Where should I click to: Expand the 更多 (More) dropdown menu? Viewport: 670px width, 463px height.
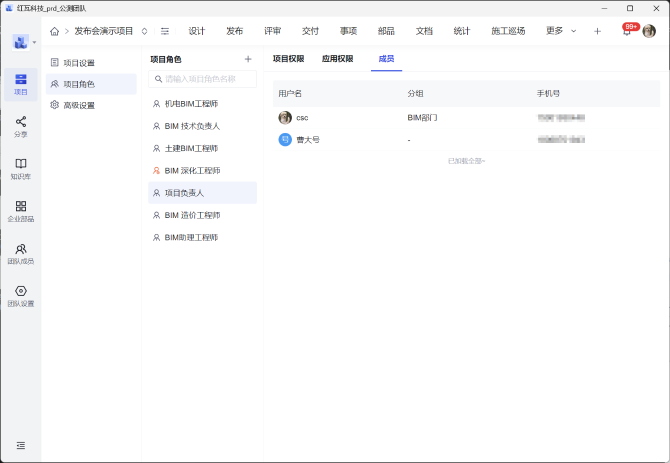click(x=560, y=31)
